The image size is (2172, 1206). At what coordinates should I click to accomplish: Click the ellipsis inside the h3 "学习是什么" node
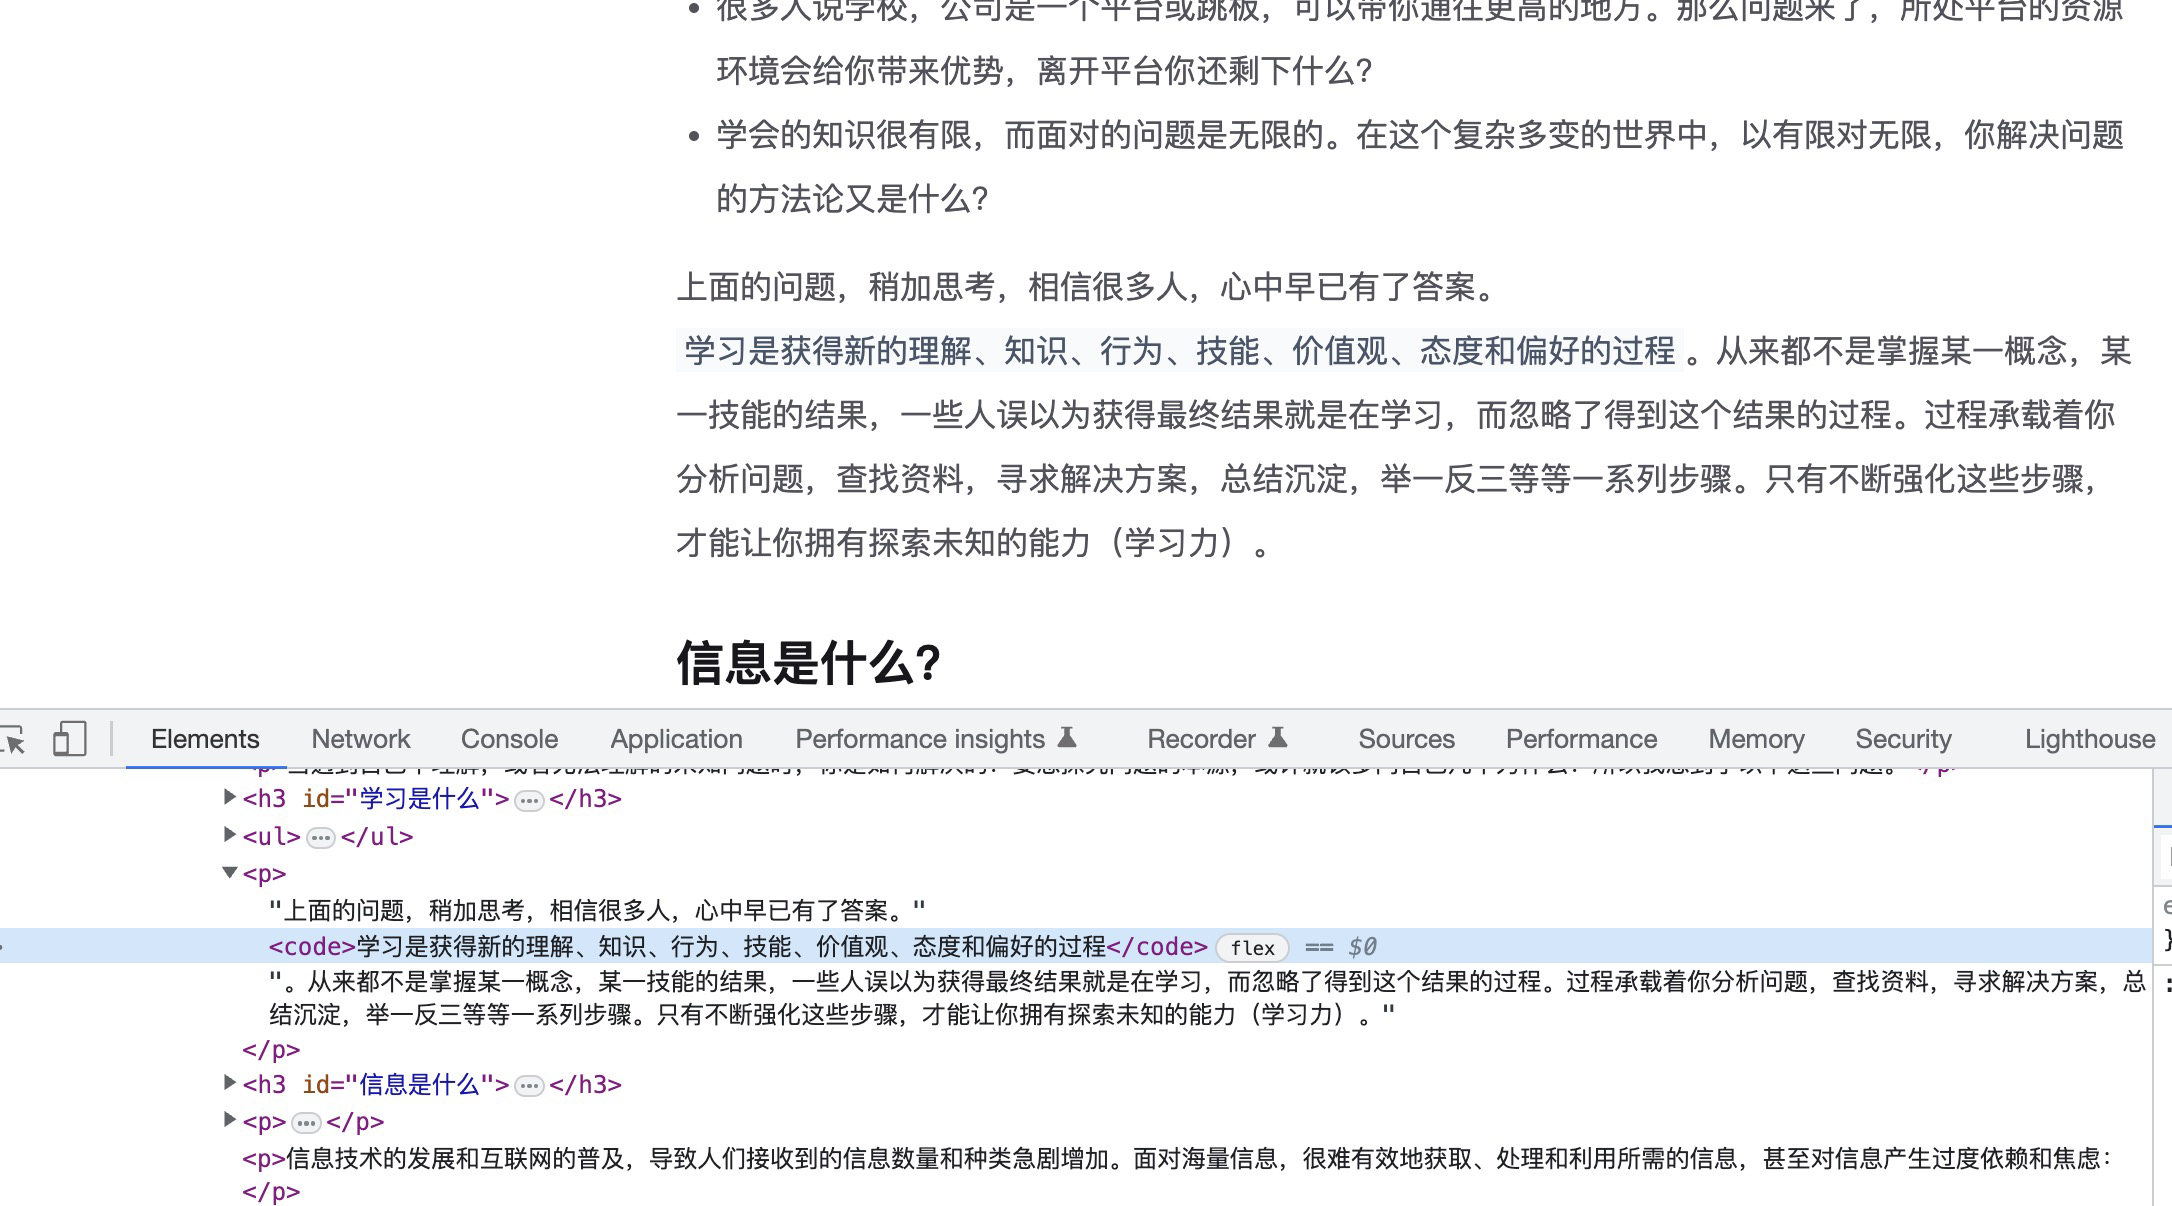point(527,799)
